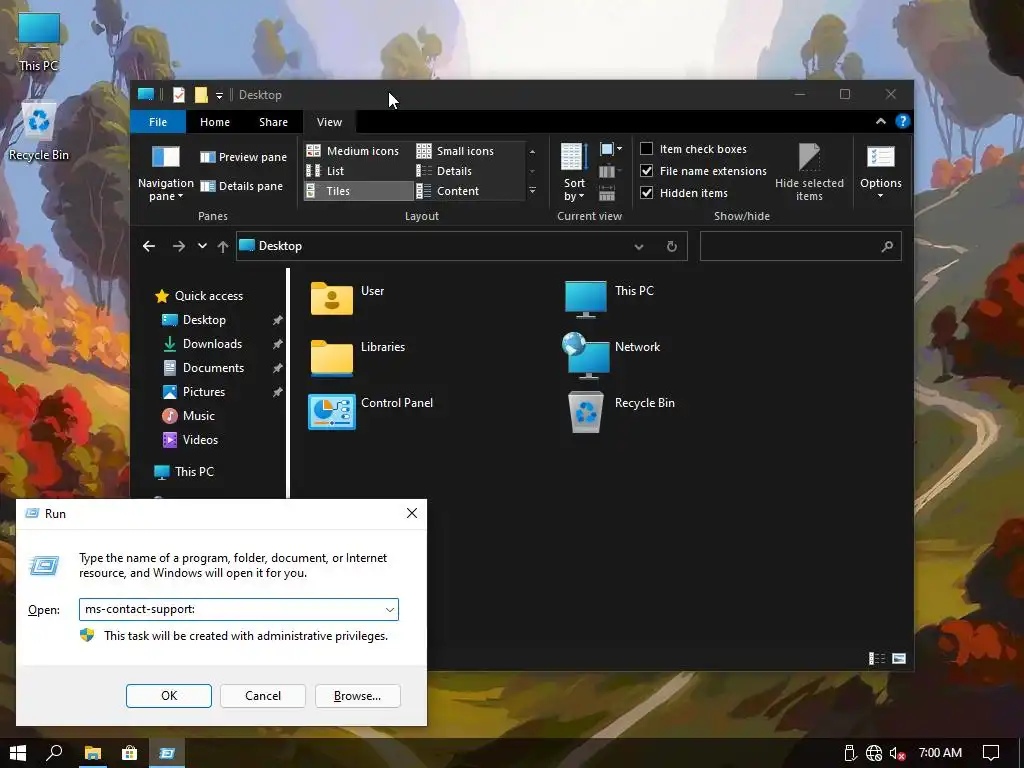Open Downloads in navigation pane
Viewport: 1024px width, 768px height.
coord(202,344)
